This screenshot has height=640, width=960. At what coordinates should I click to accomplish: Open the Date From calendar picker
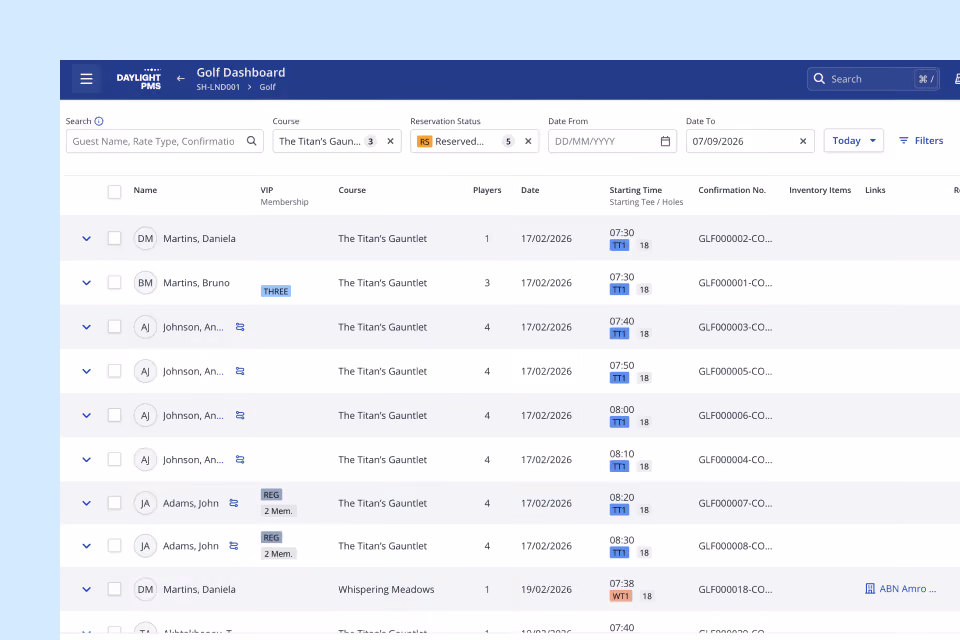pos(666,141)
